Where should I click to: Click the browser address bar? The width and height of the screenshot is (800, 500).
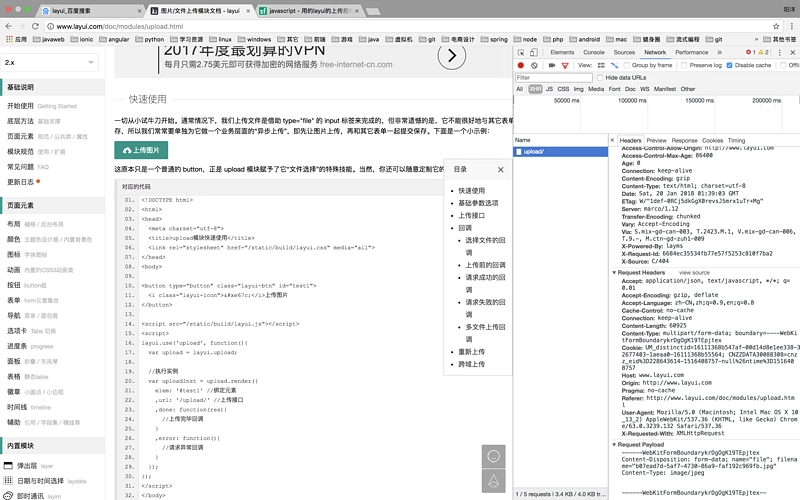pos(408,26)
